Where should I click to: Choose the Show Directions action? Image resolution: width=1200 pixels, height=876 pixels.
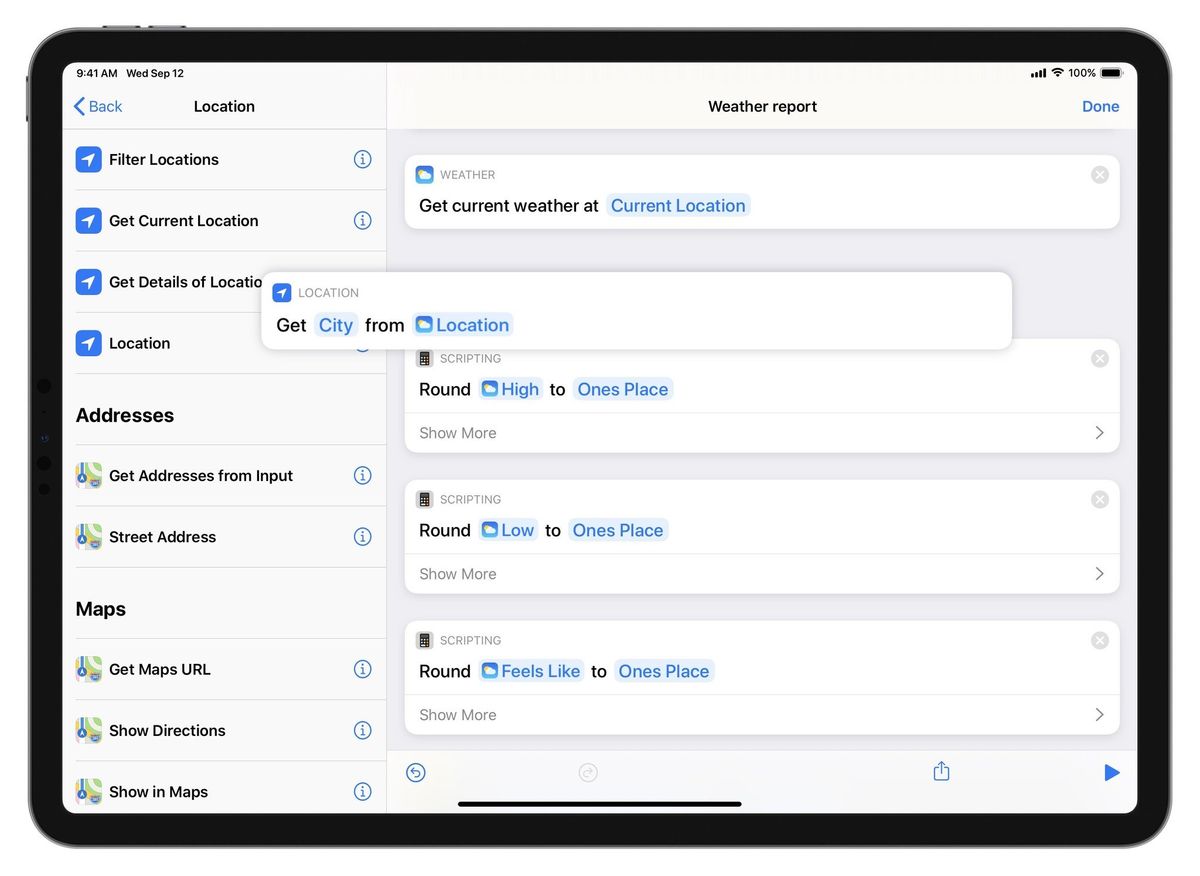pyautogui.click(x=167, y=730)
